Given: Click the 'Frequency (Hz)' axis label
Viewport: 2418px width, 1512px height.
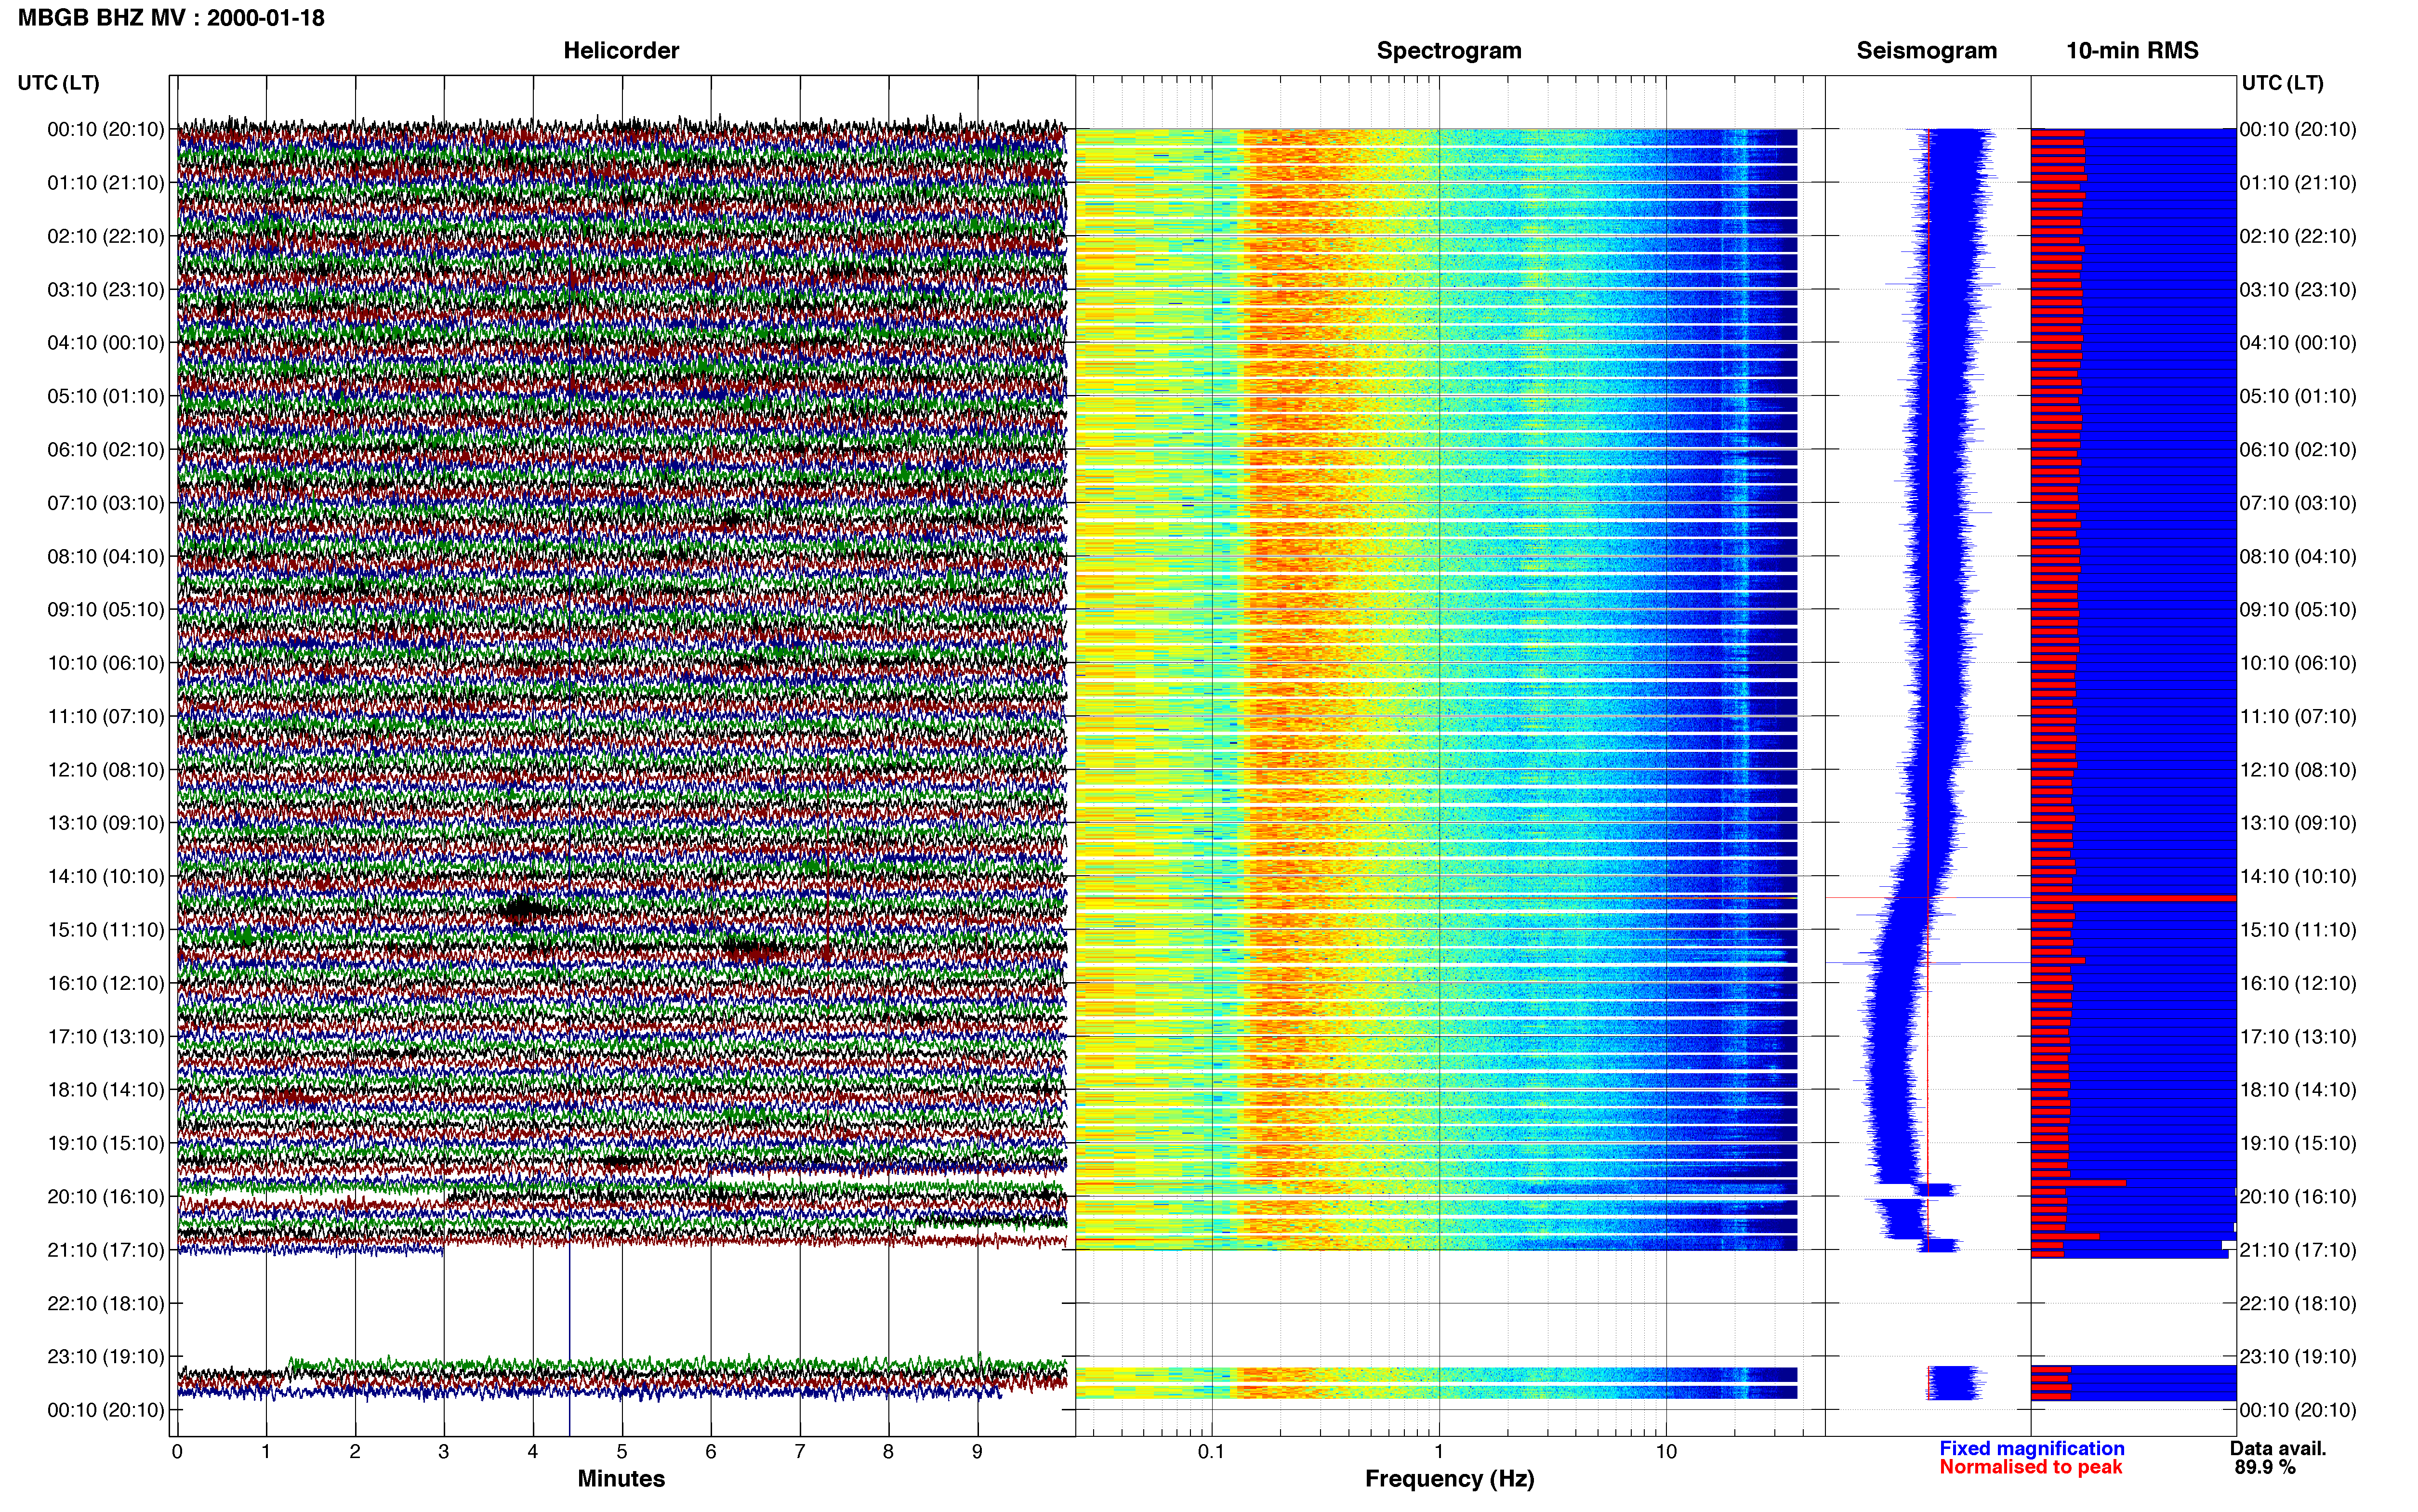Looking at the screenshot, I should click(x=1449, y=1479).
